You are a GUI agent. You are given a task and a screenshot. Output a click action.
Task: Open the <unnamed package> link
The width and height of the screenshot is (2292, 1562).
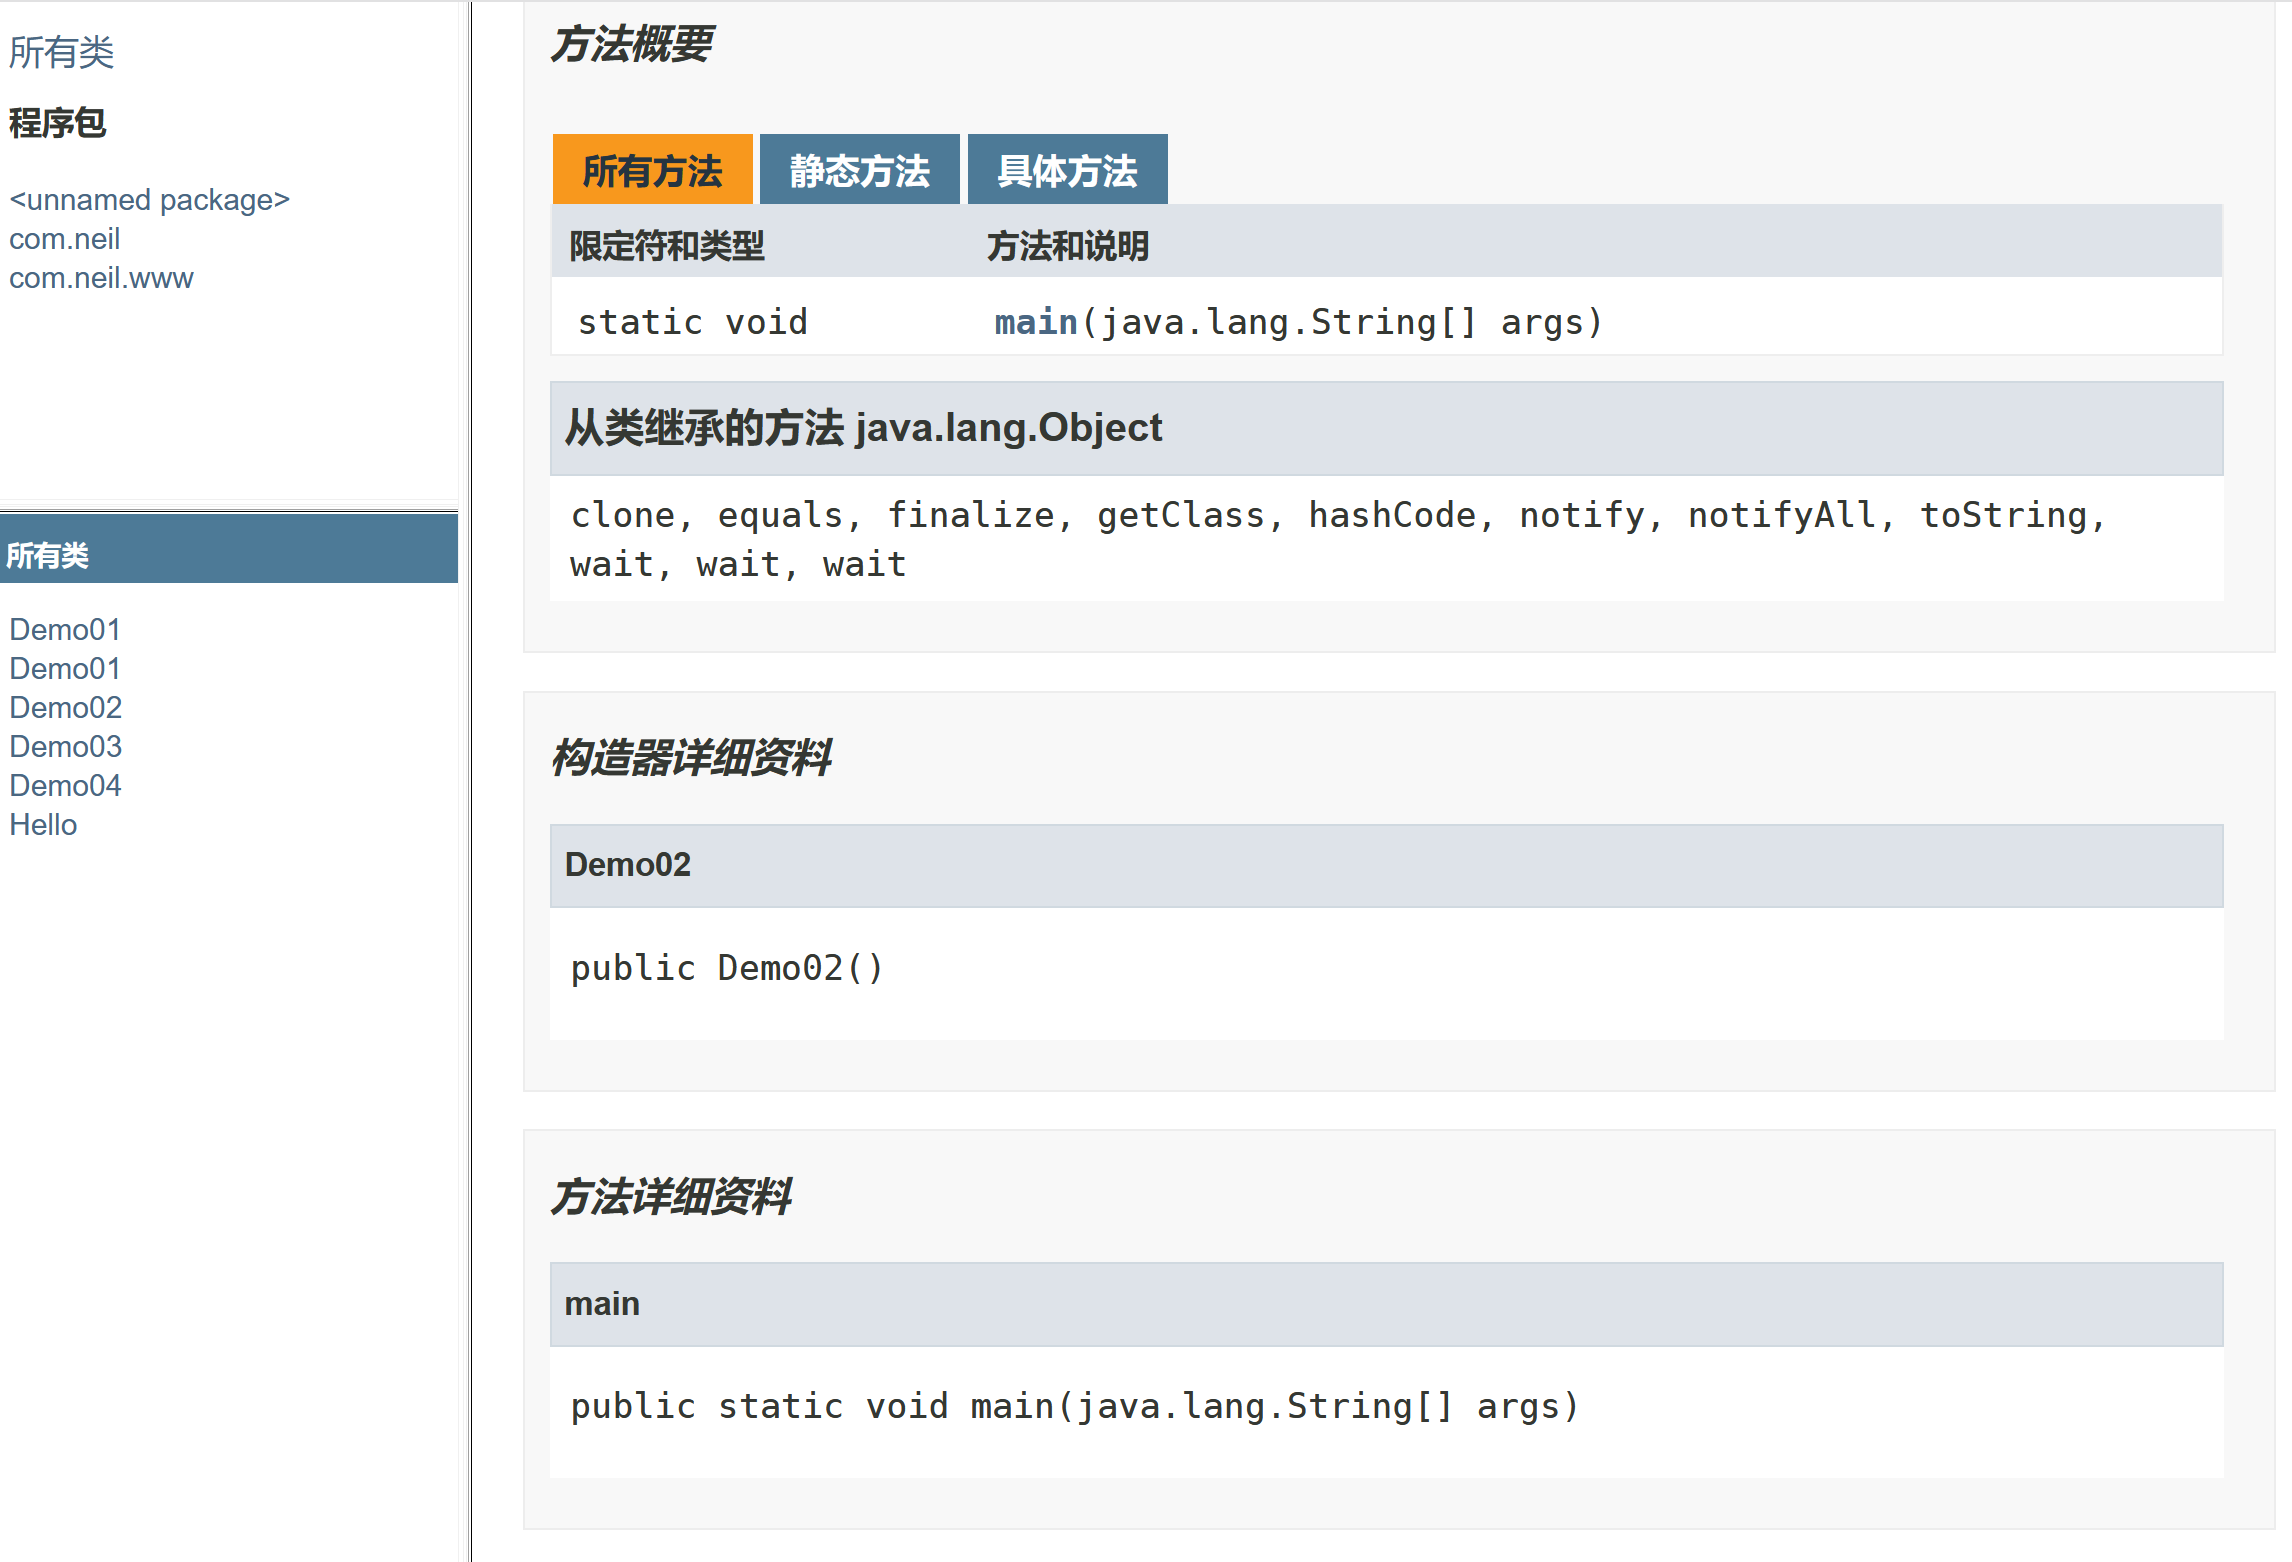point(149,200)
